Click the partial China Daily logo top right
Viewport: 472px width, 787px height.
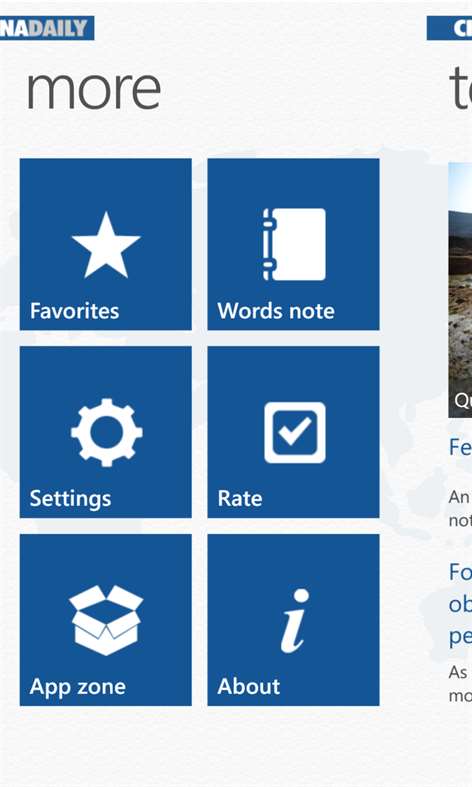[x=449, y=28]
